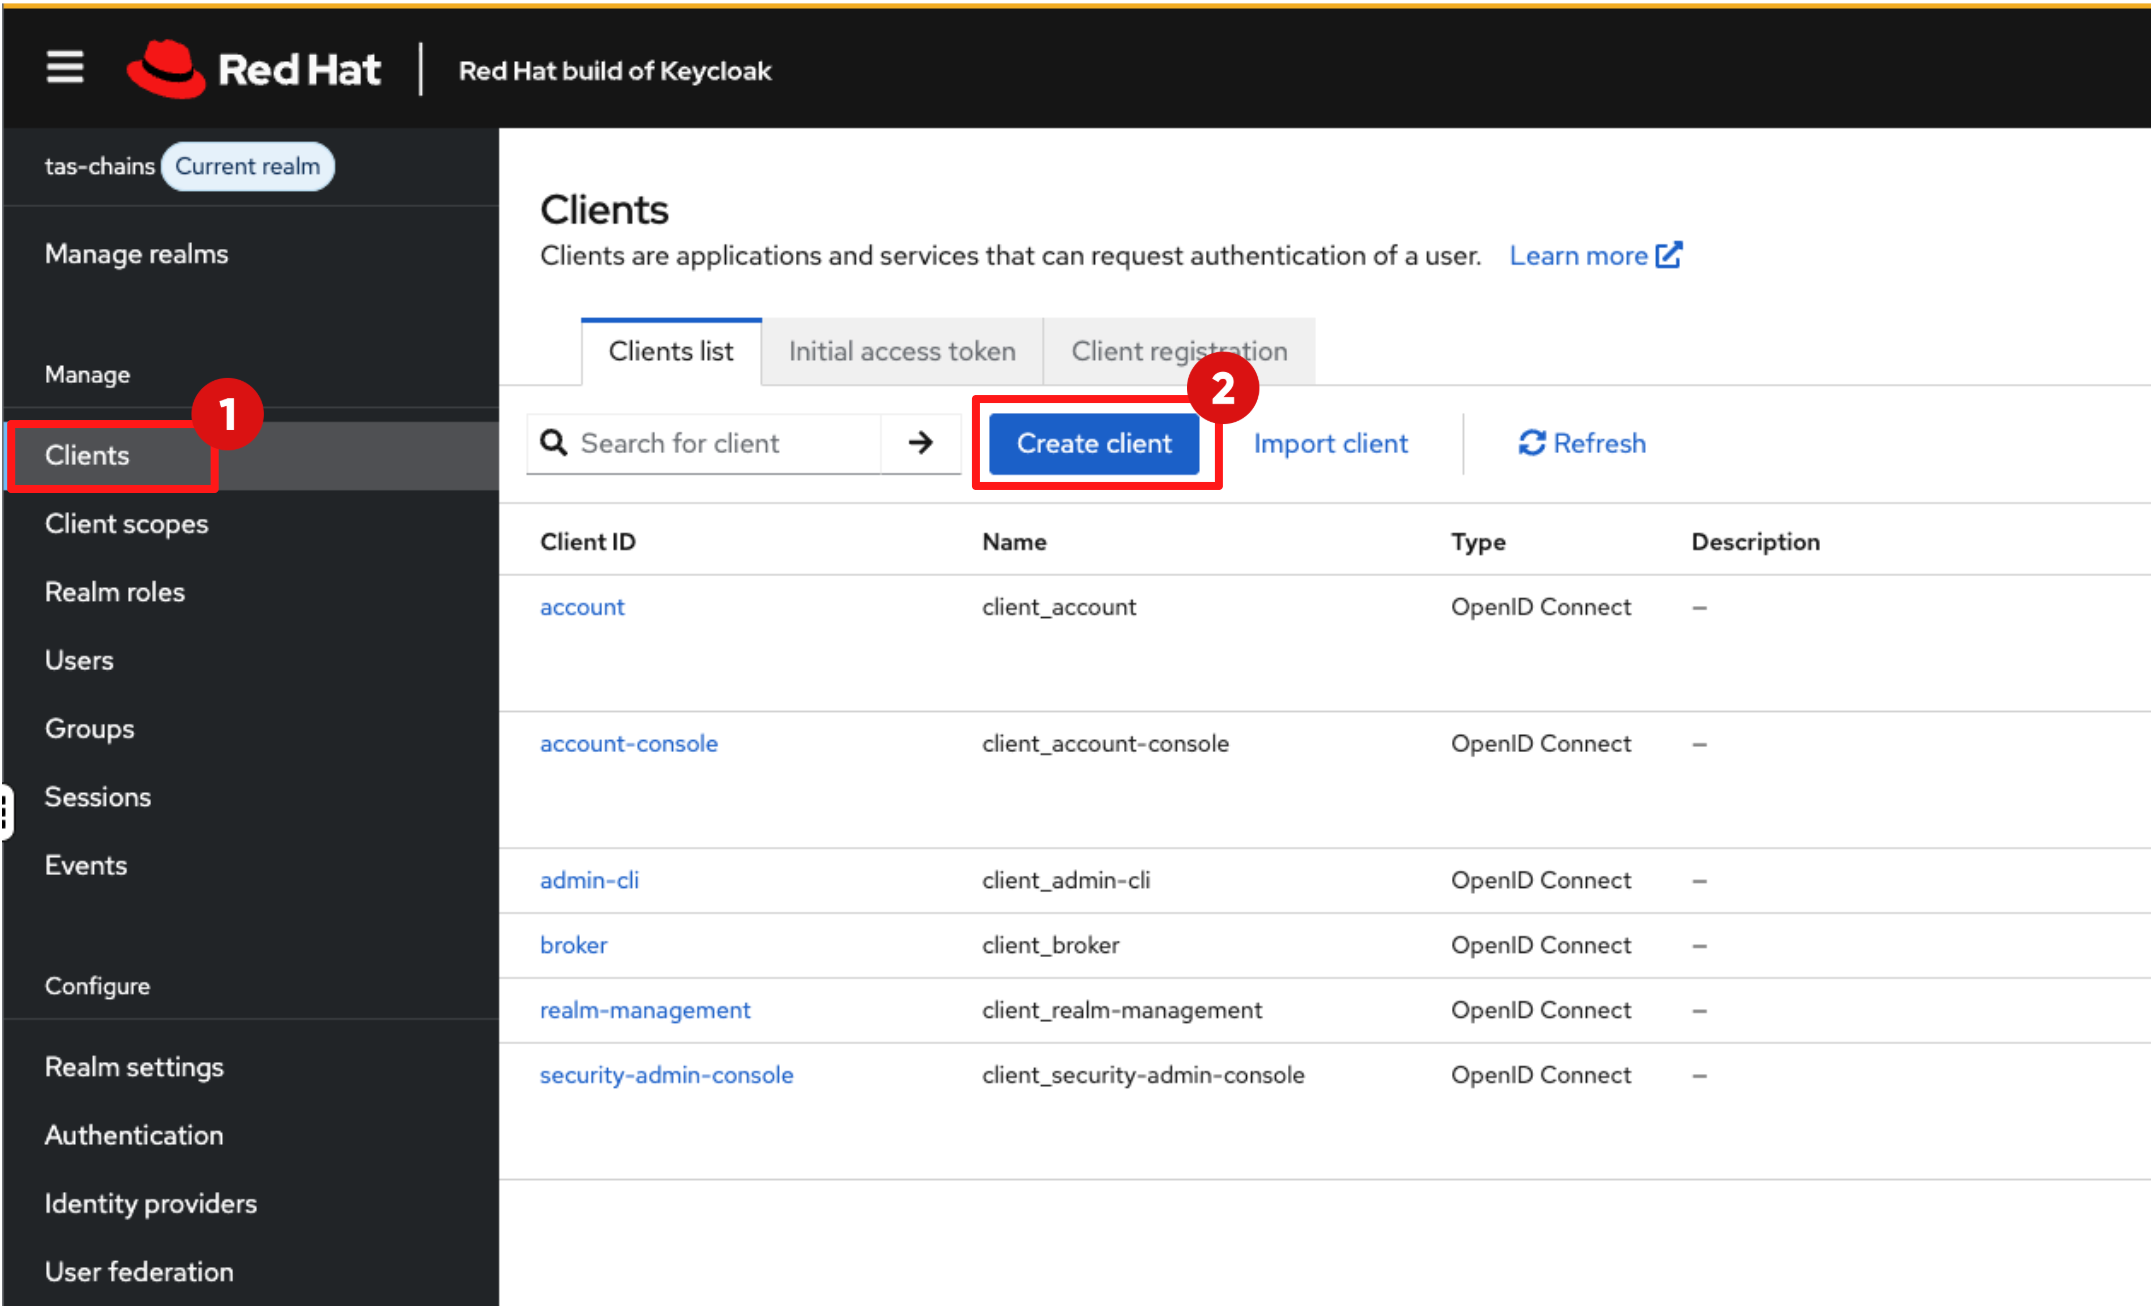Screen dimensions: 2151x1306
Task: Navigate to Realm settings
Action: (x=134, y=1067)
